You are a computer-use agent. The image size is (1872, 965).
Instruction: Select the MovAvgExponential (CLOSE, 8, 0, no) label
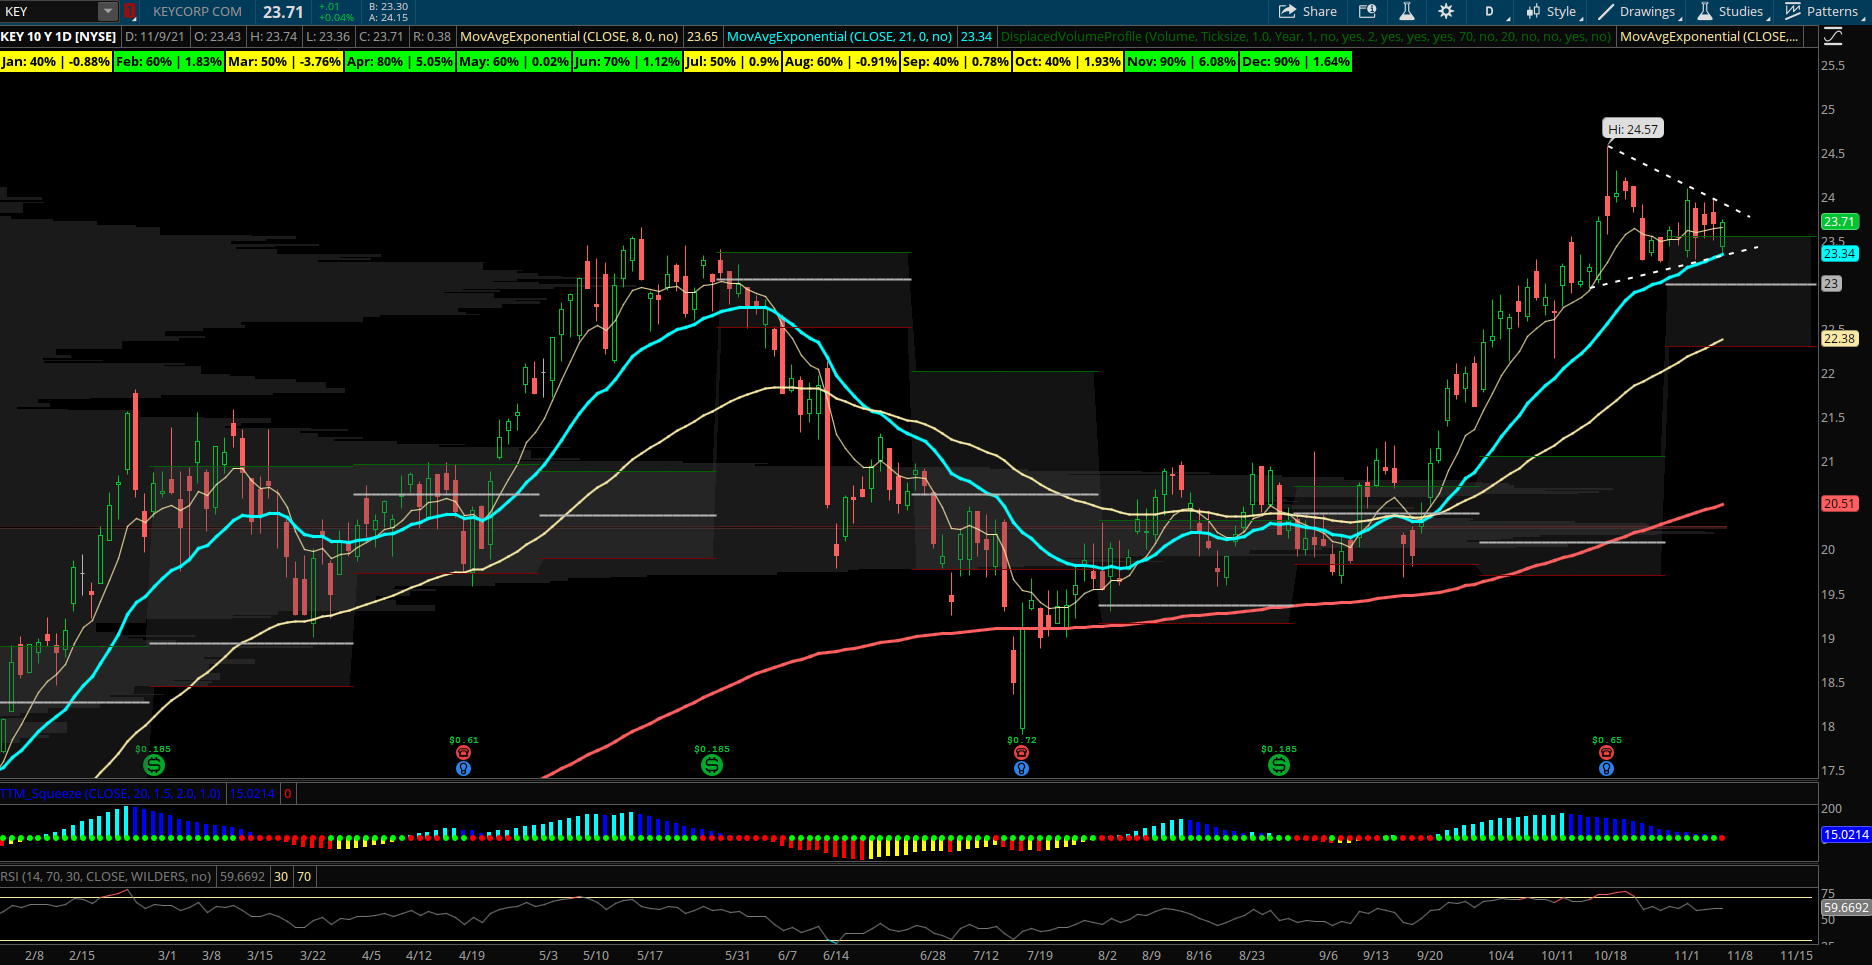click(x=569, y=36)
